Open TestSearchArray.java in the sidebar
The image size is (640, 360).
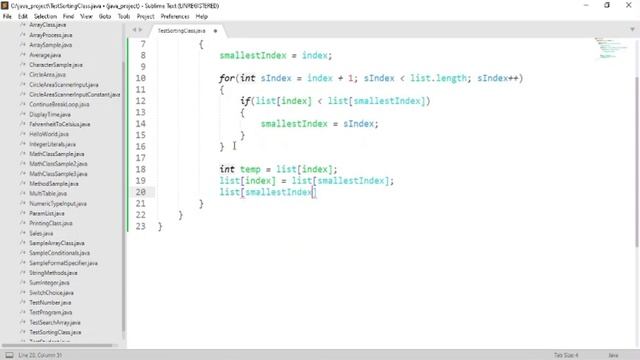(55, 322)
